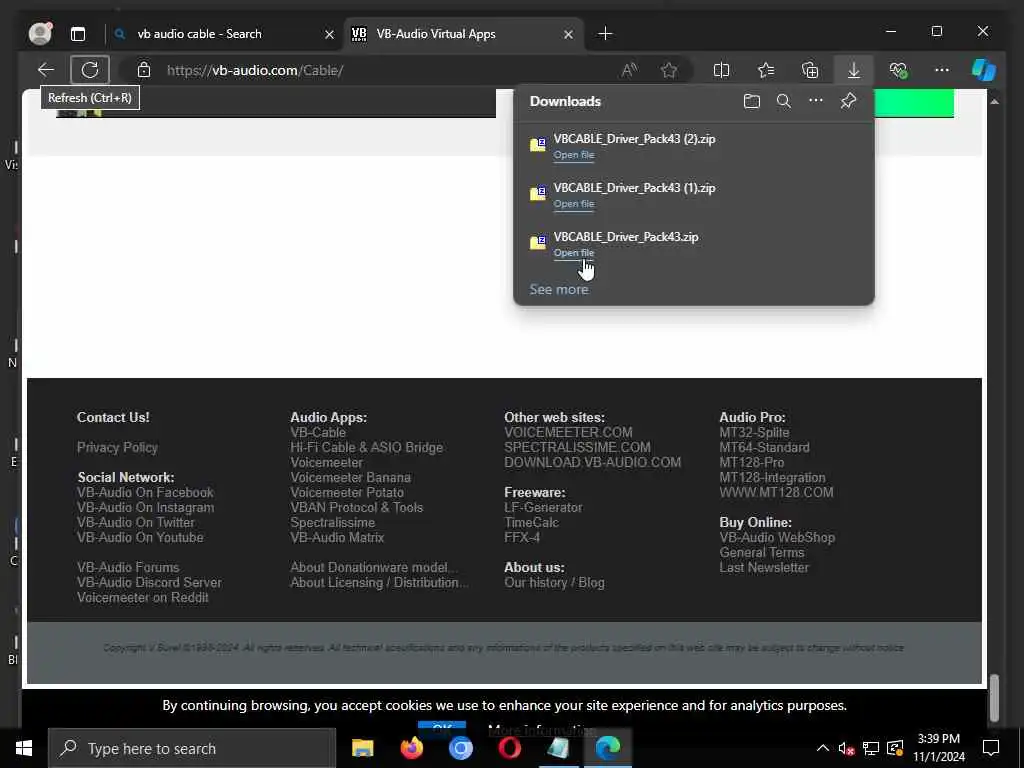The width and height of the screenshot is (1024, 768).
Task: Click the Windows Start button
Action: coord(24,748)
